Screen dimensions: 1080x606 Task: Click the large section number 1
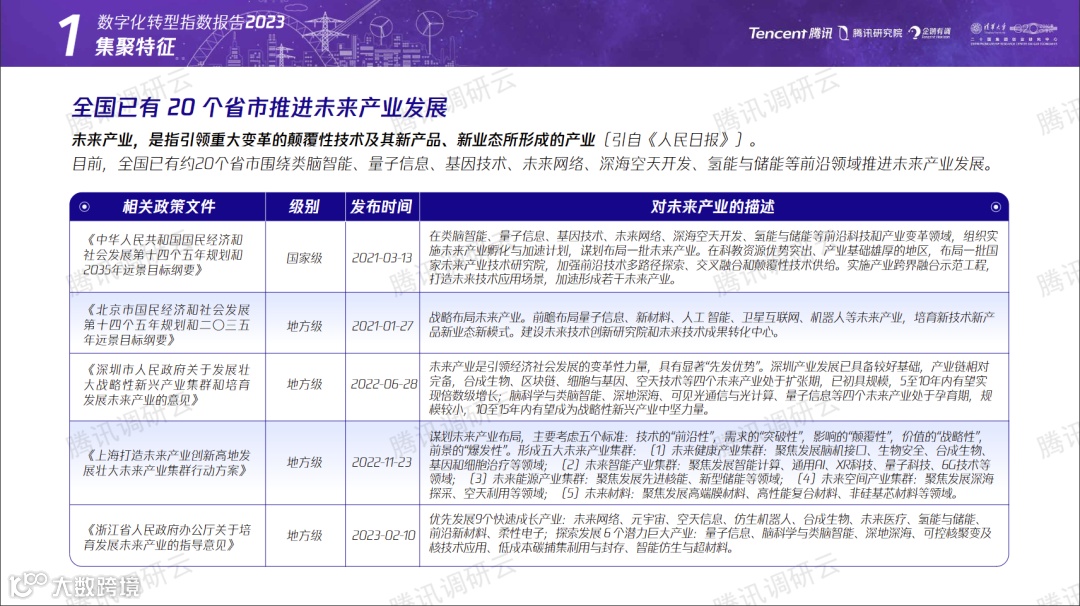[x=69, y=35]
